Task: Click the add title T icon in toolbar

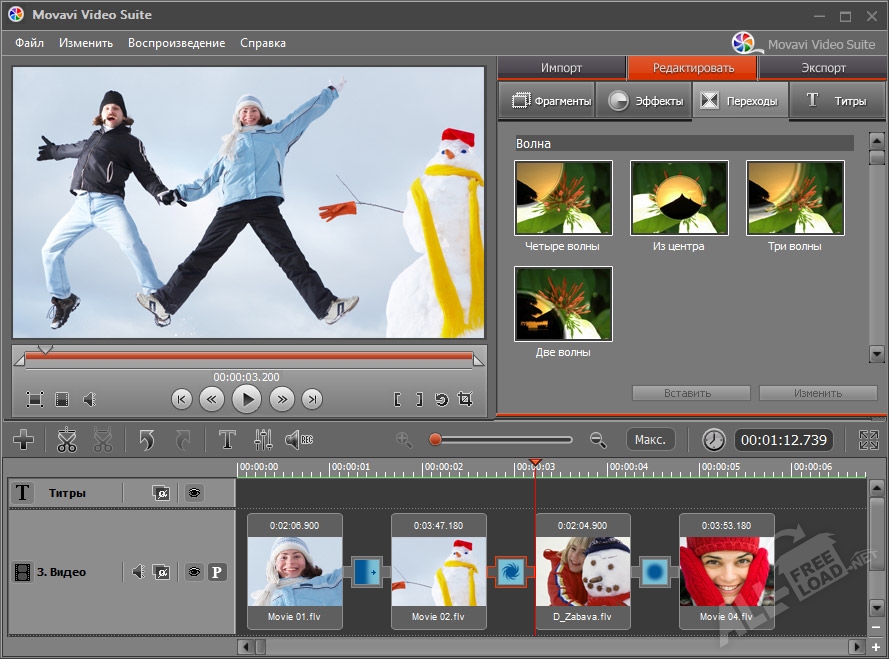Action: [227, 440]
